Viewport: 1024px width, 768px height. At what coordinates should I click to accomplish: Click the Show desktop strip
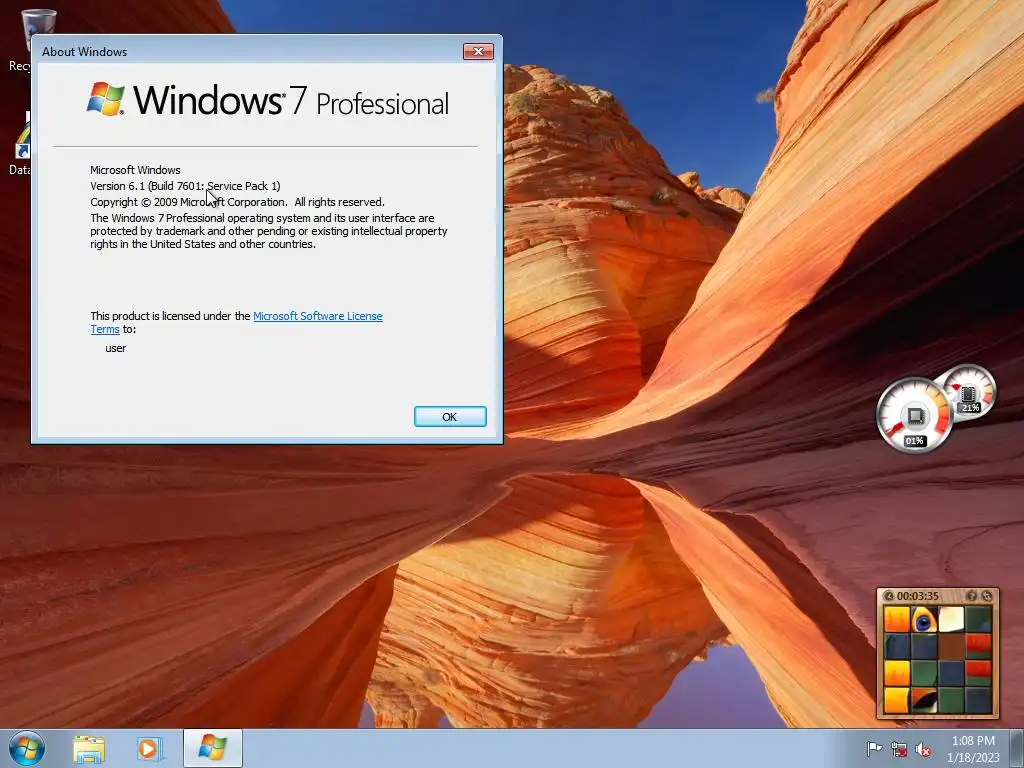tap(1017, 748)
